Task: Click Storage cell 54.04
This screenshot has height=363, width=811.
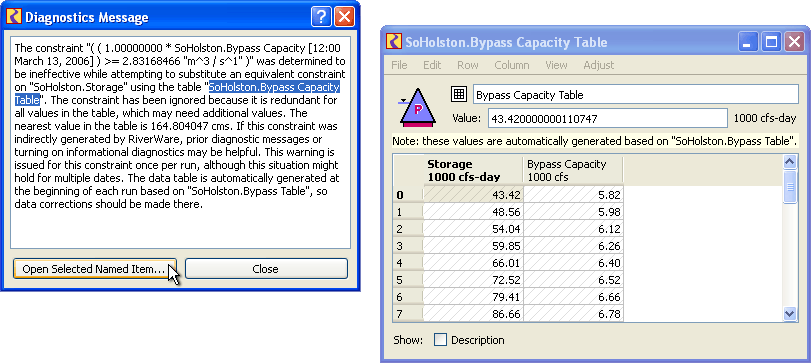Action: 473,229
